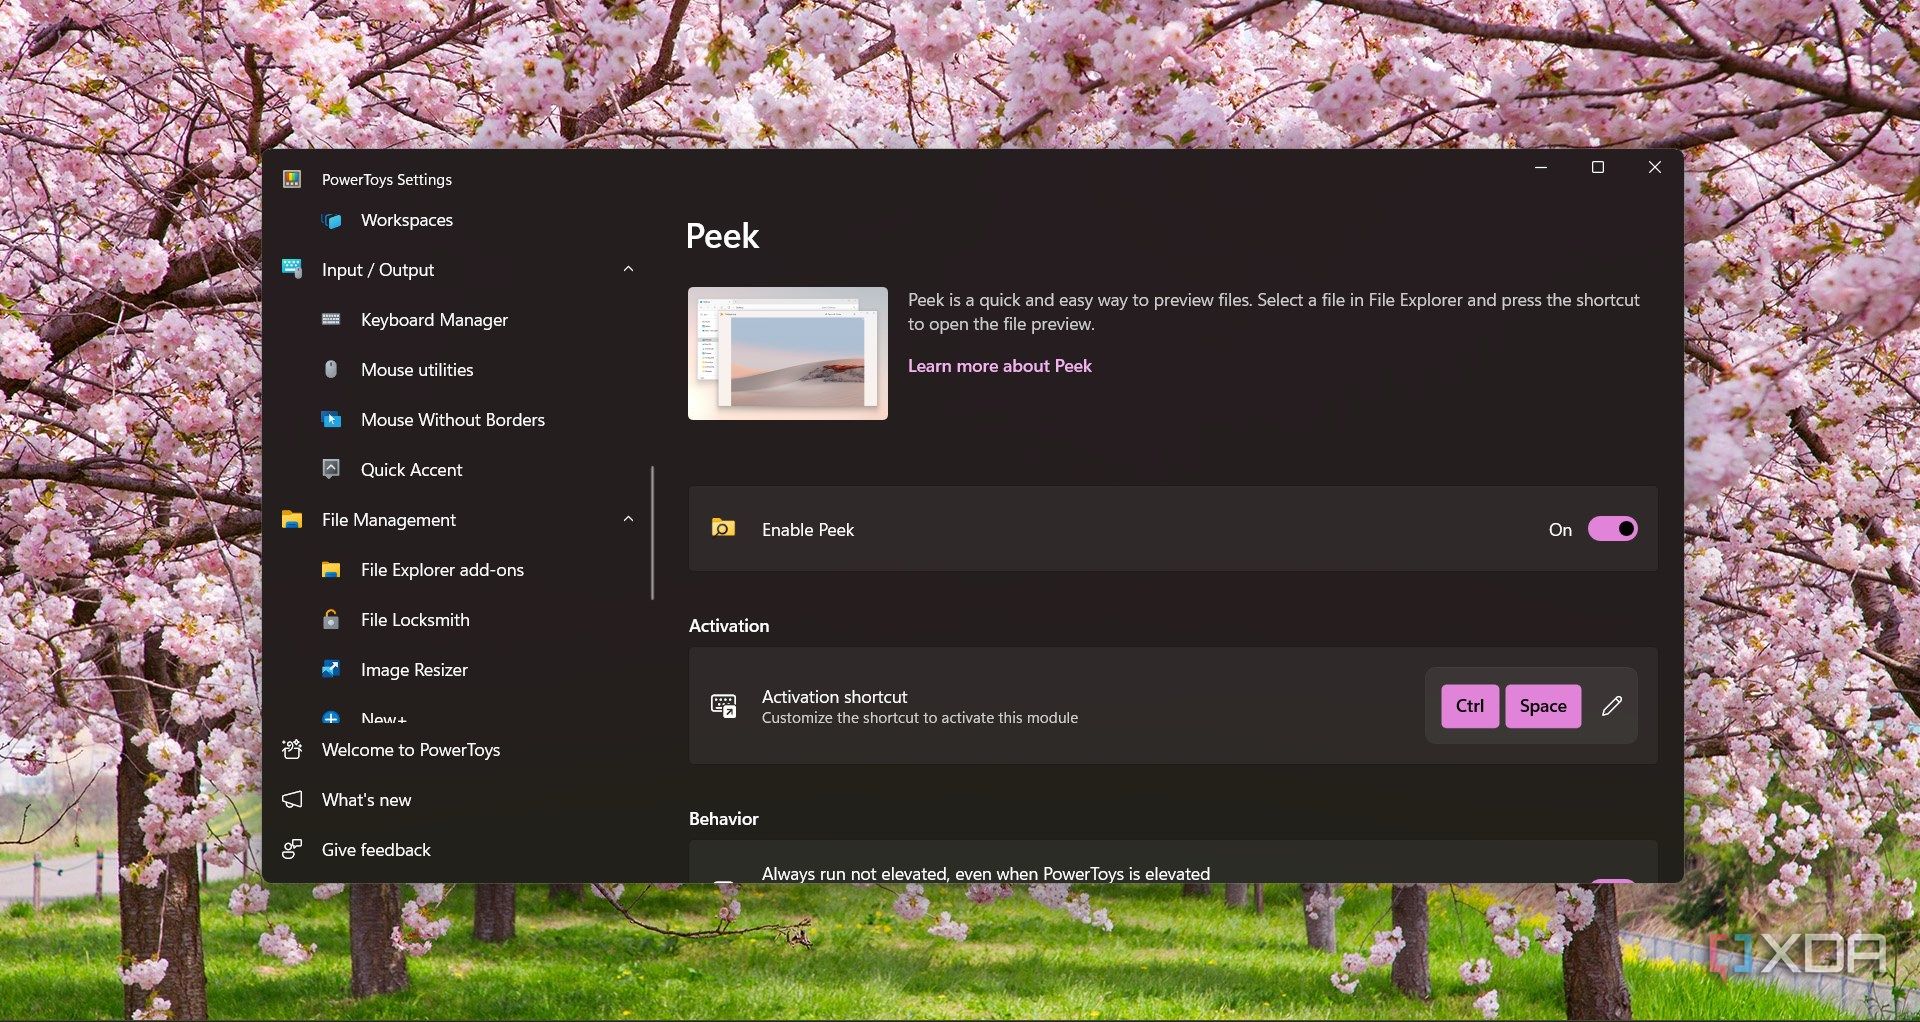Maximize the PowerToys Settings window
The width and height of the screenshot is (1920, 1022).
coord(1598,167)
